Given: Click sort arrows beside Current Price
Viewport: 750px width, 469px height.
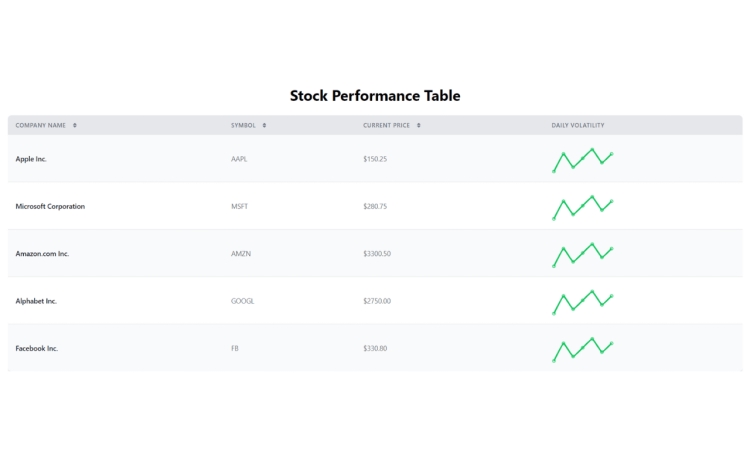Looking at the screenshot, I should click(x=419, y=125).
